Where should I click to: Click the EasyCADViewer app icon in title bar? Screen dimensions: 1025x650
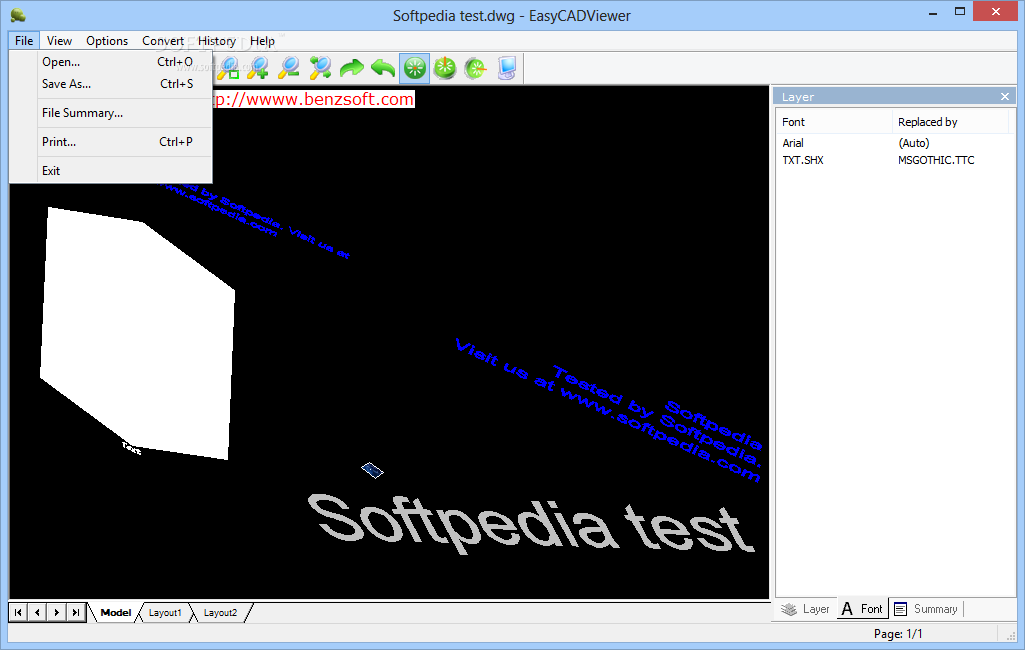(19, 15)
